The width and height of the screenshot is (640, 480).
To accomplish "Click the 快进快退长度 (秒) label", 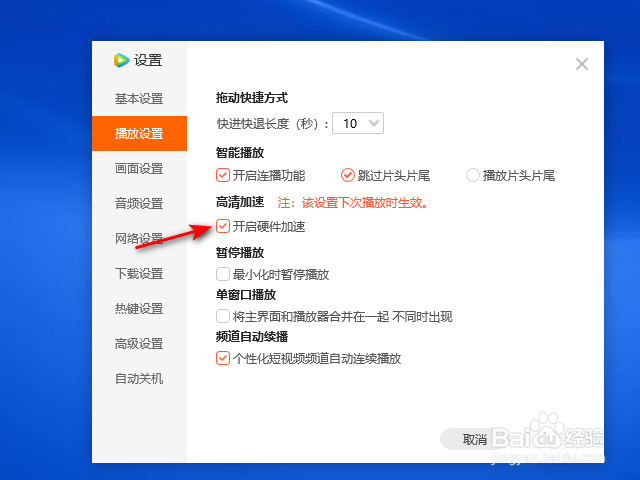I will coord(273,123).
